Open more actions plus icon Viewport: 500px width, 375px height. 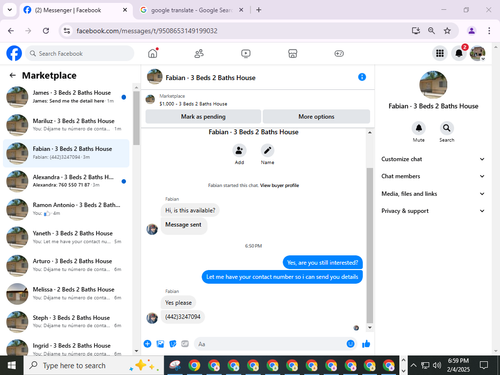[147, 344]
